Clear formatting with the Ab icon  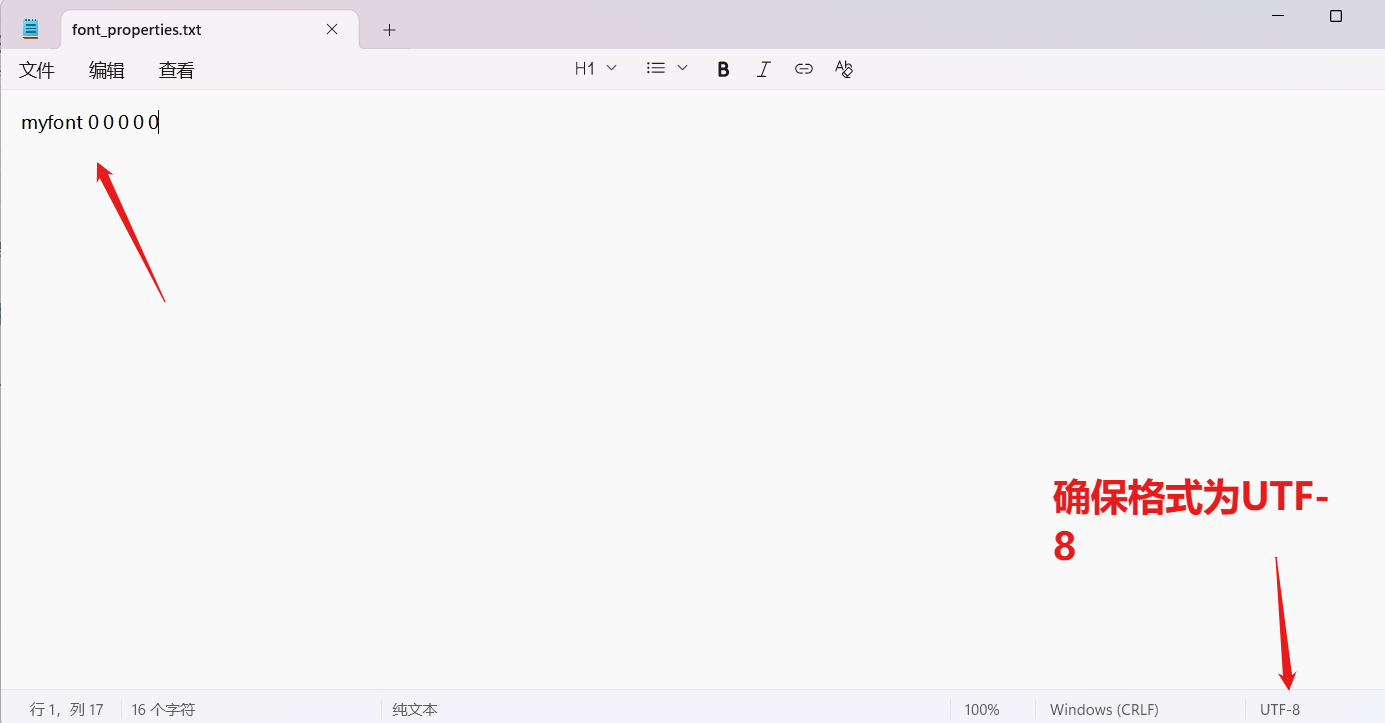(844, 69)
